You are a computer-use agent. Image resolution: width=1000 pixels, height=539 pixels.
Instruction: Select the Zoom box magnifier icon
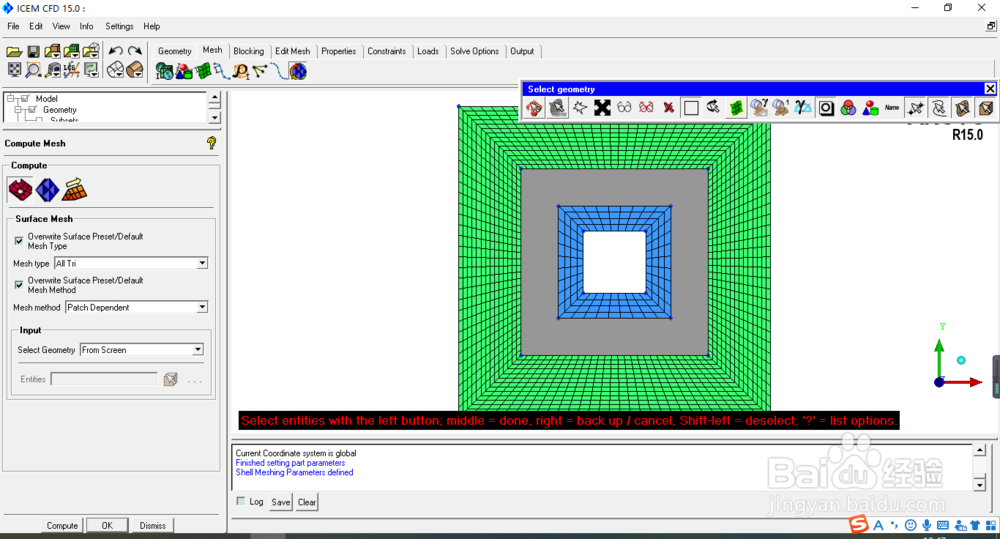click(x=33, y=70)
